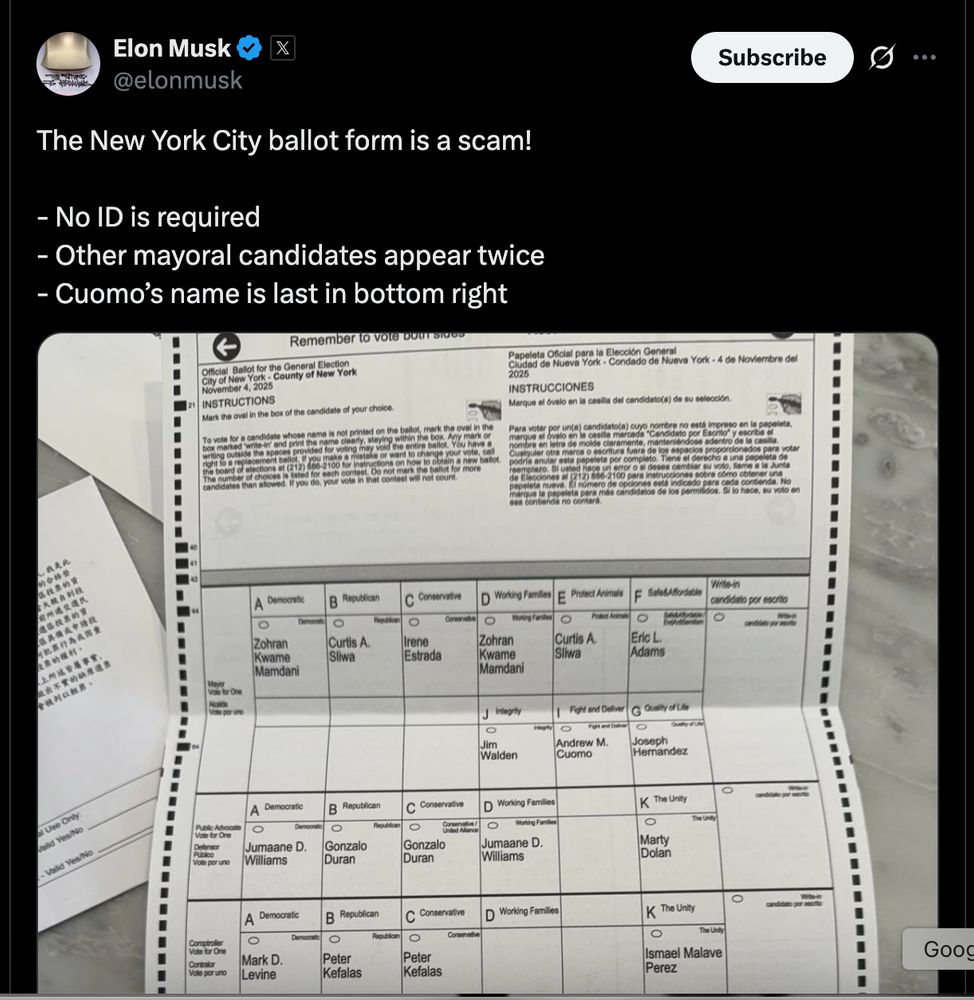This screenshot has height=1000, width=974.
Task: Select the Elon Musk display name link
Action: (172, 47)
